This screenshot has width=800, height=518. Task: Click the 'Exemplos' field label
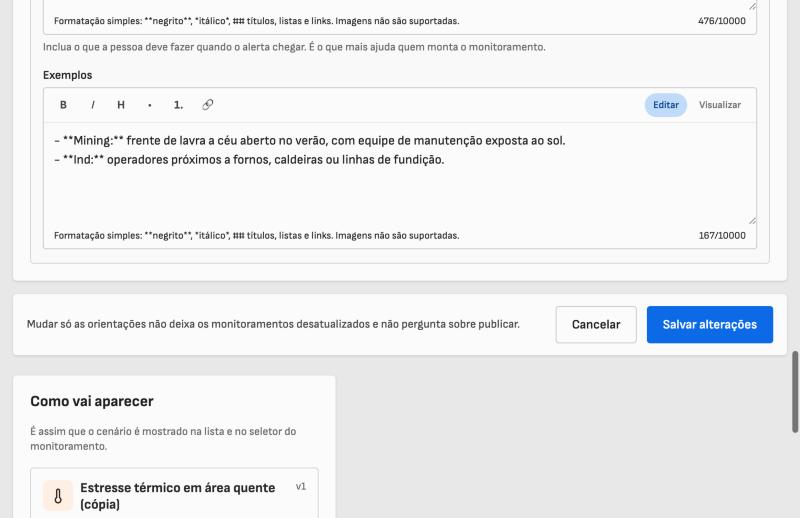[x=67, y=75]
